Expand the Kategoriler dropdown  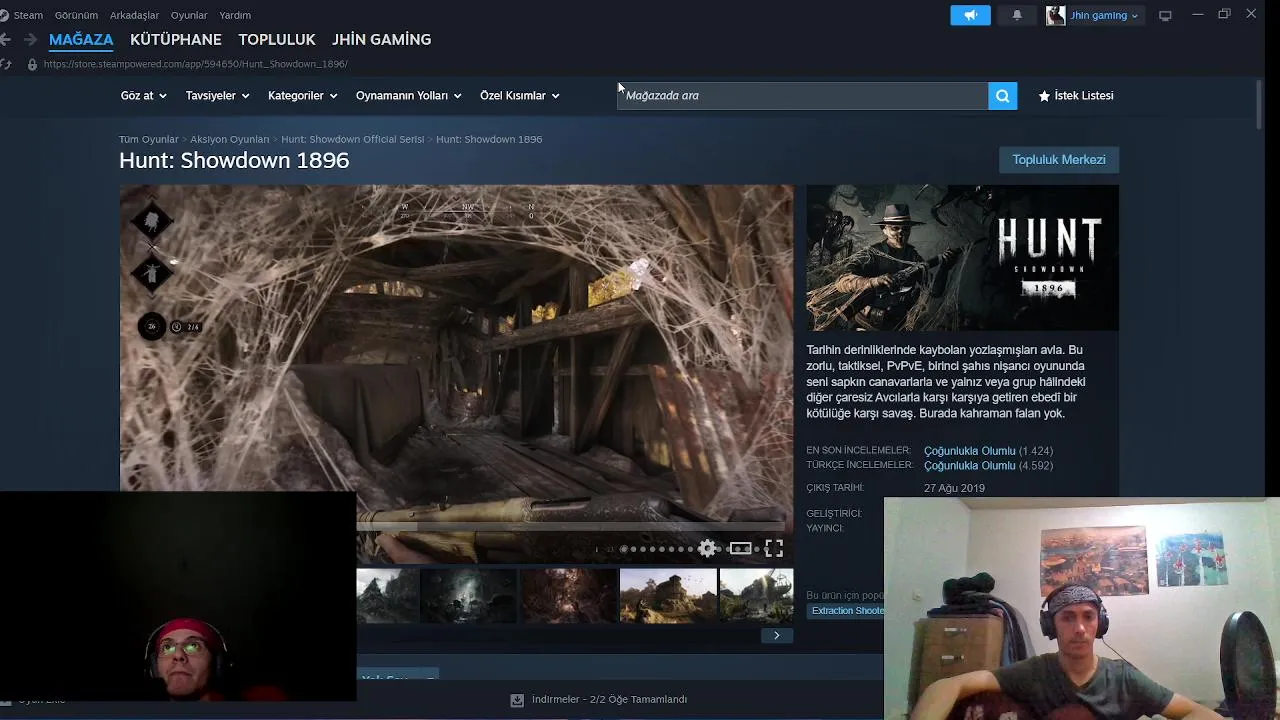click(302, 96)
